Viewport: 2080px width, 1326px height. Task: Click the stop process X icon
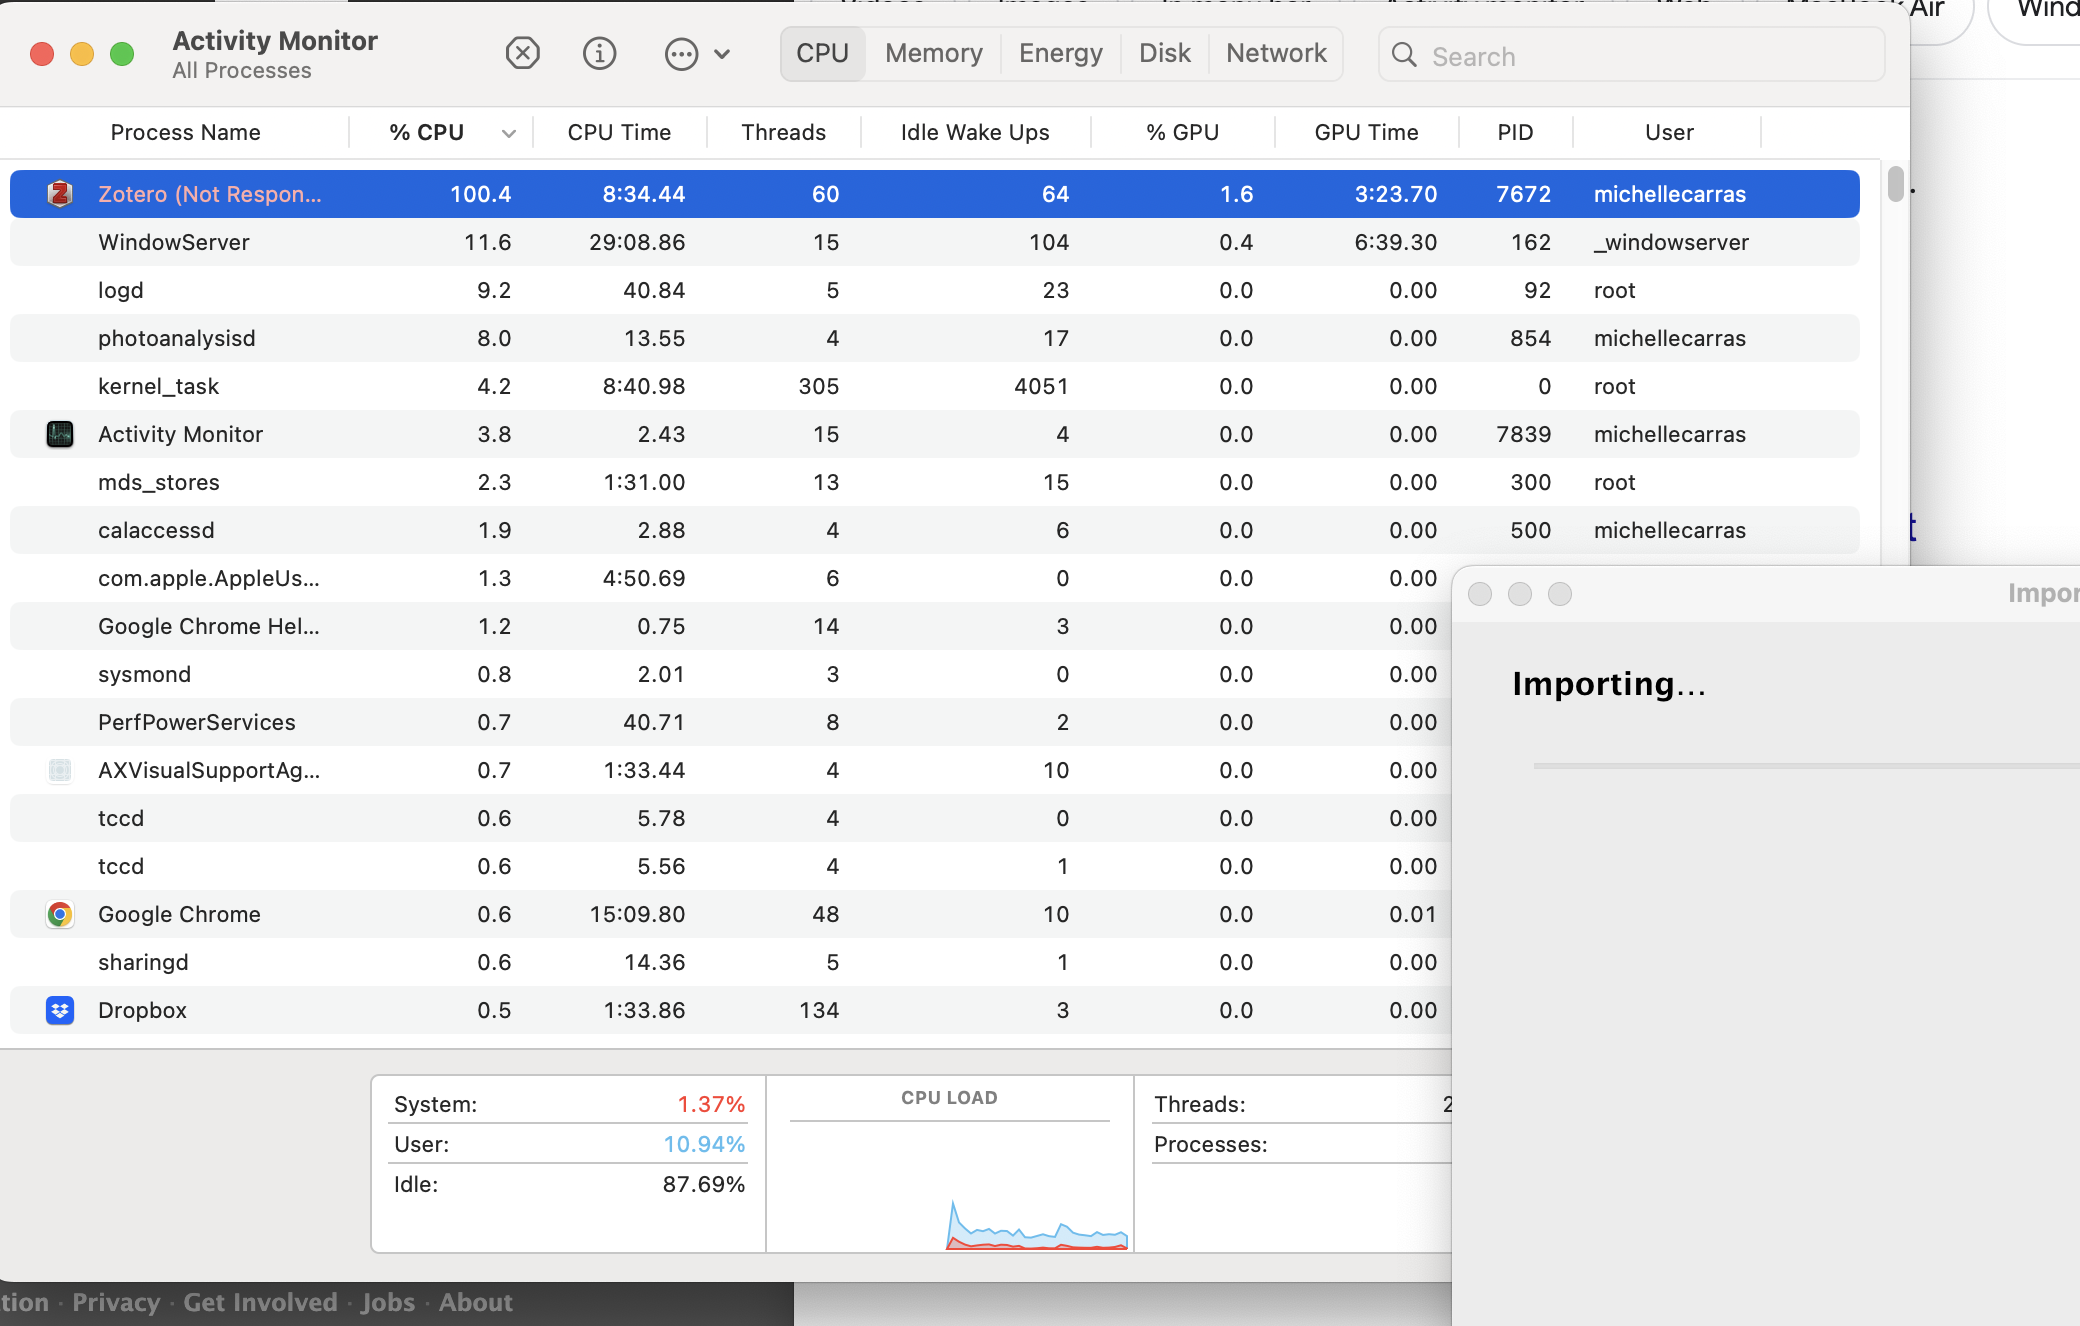(x=522, y=53)
